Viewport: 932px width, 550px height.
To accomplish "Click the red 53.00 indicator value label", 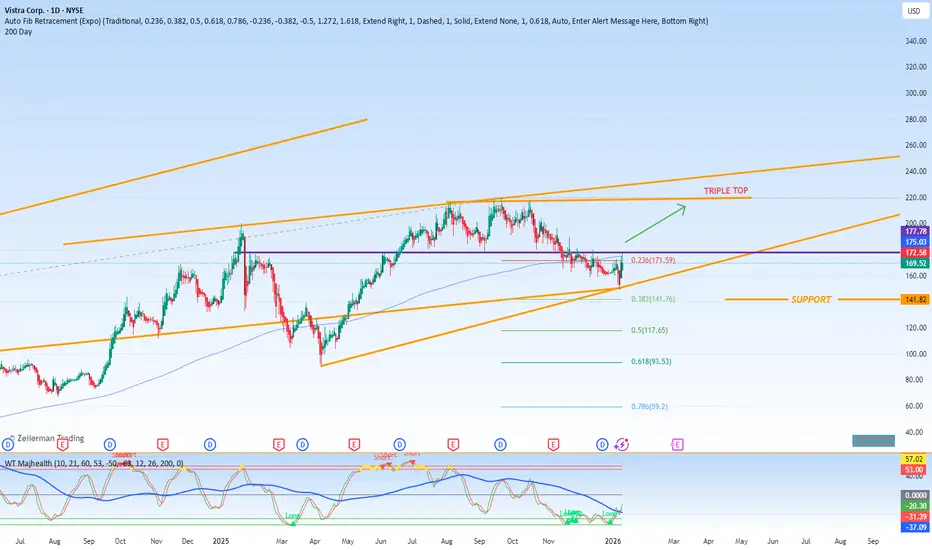I will tap(914, 470).
